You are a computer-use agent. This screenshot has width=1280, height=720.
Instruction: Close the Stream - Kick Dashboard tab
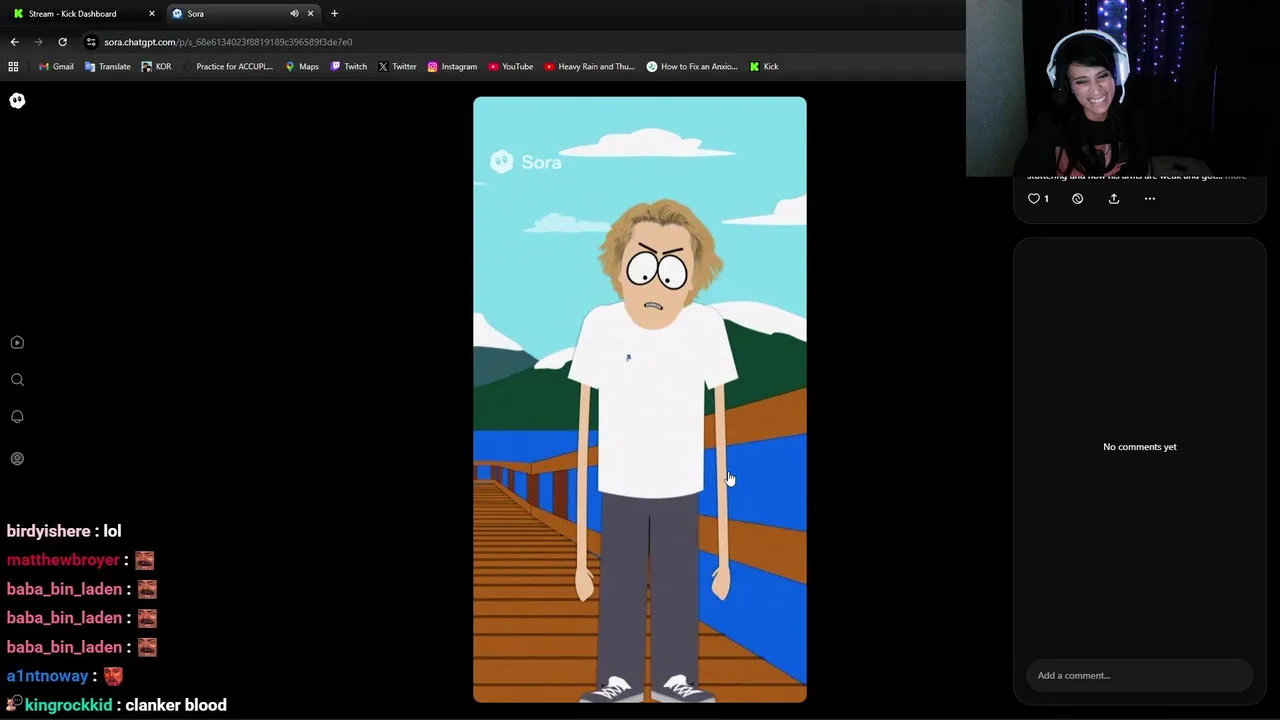(152, 14)
